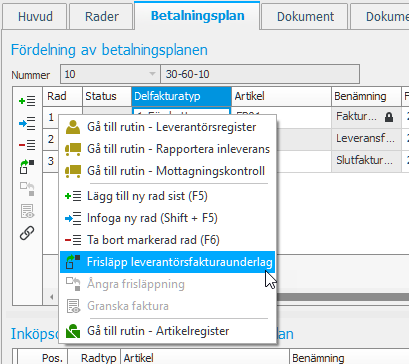Click the greyed undo release sidebar icon

tap(27, 189)
